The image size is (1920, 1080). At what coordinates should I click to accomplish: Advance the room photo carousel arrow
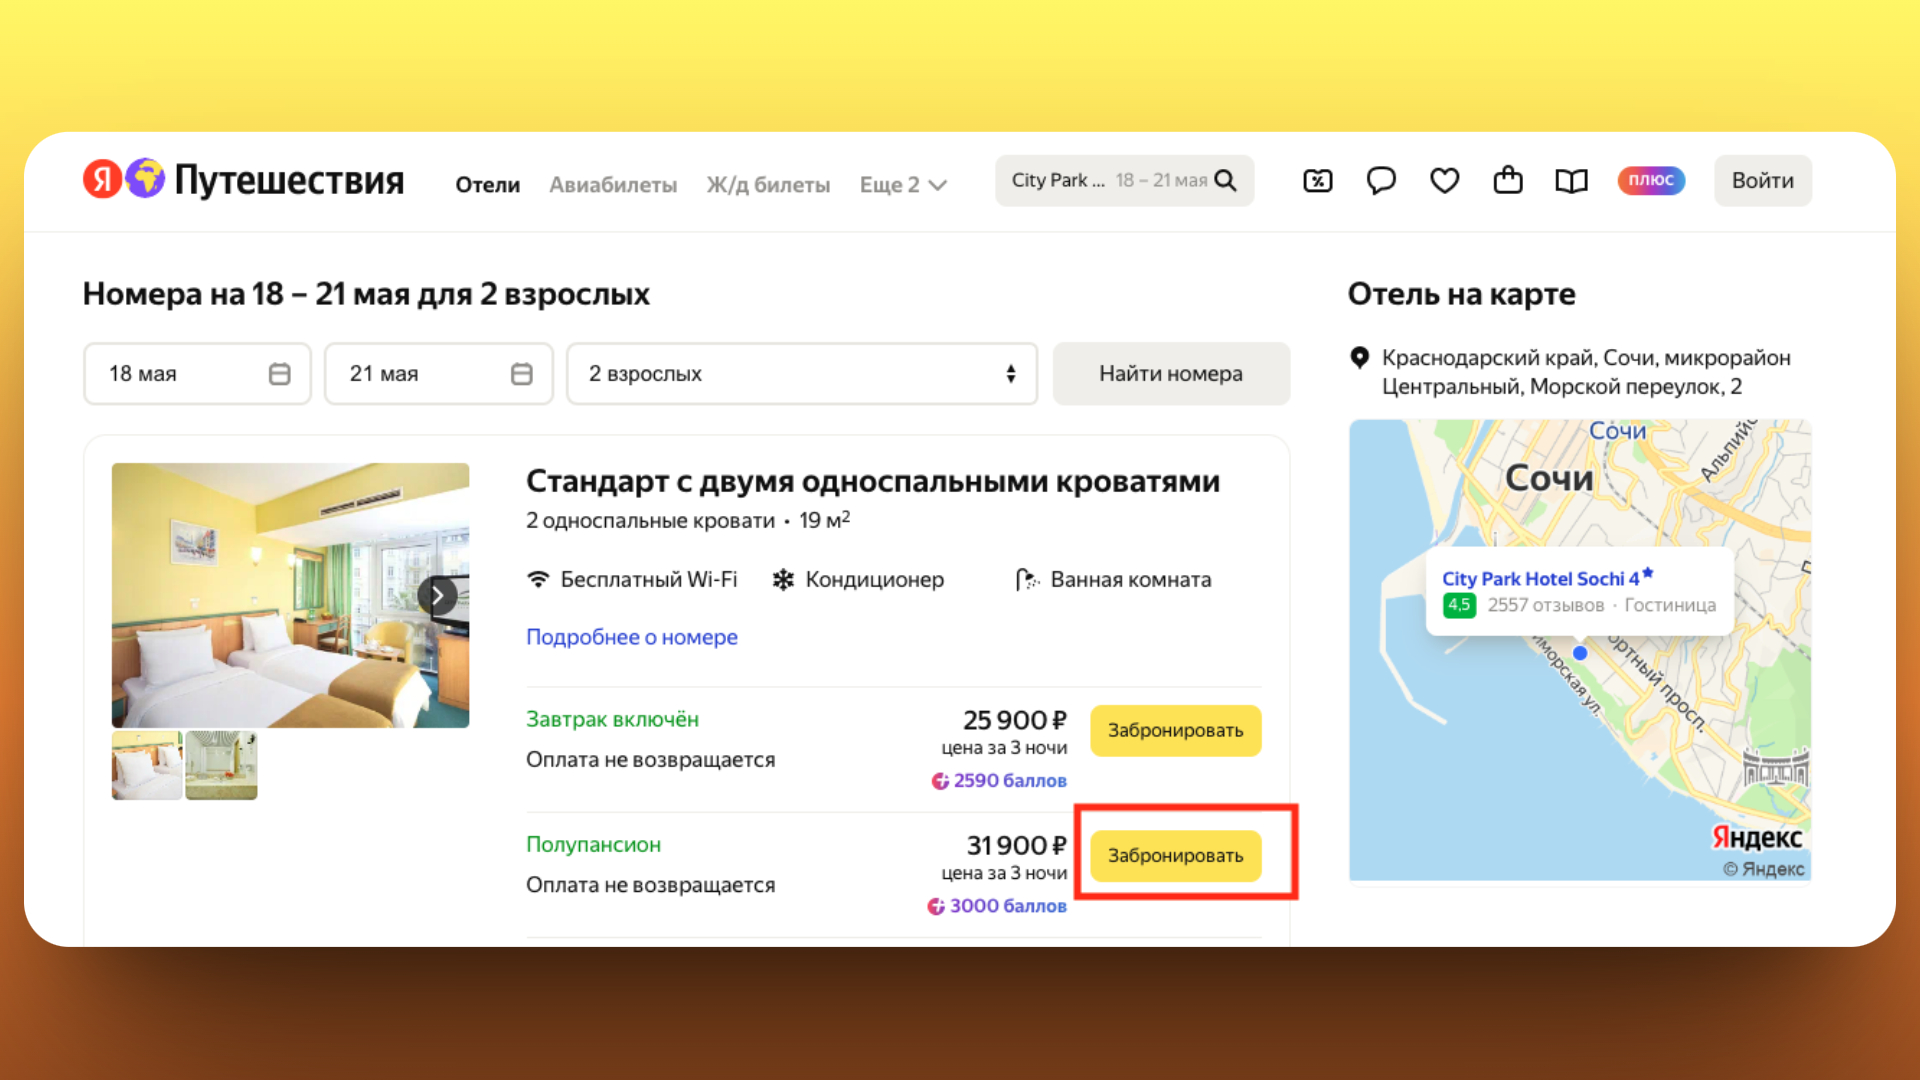[437, 594]
